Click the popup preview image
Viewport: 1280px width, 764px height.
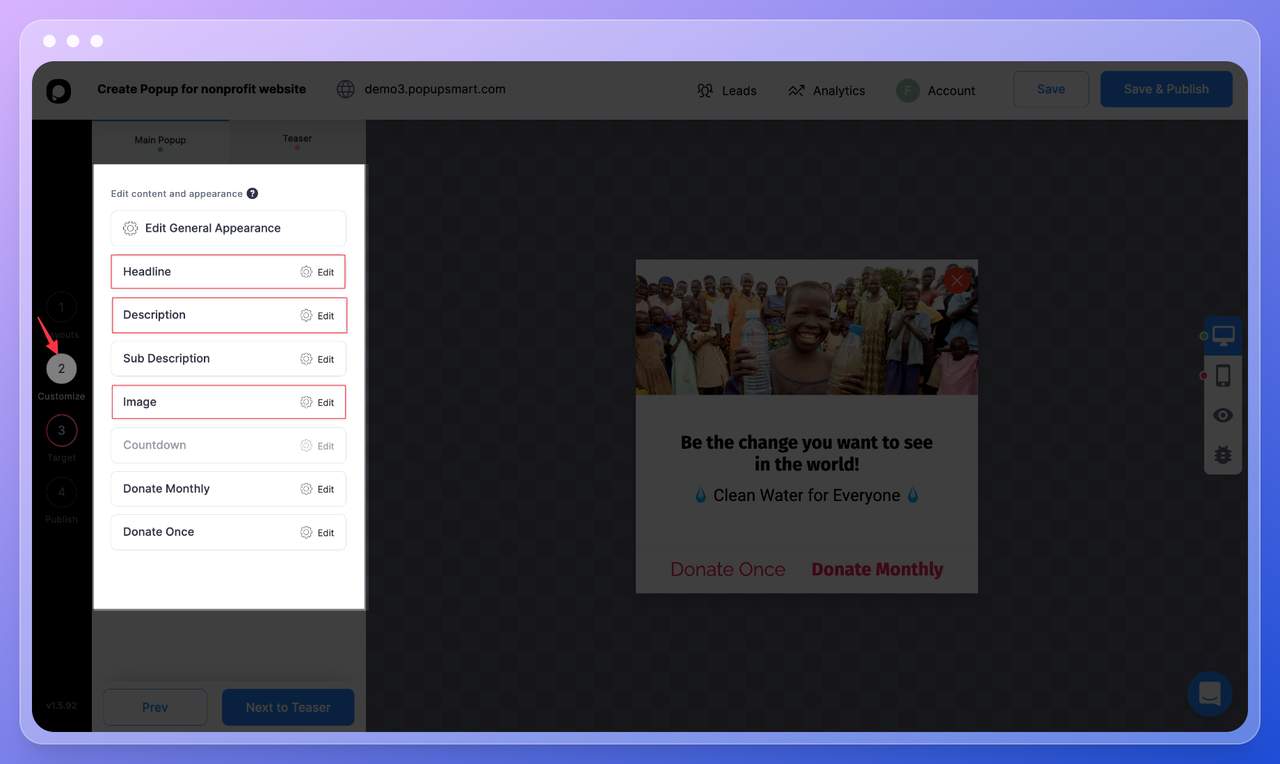[x=807, y=327]
